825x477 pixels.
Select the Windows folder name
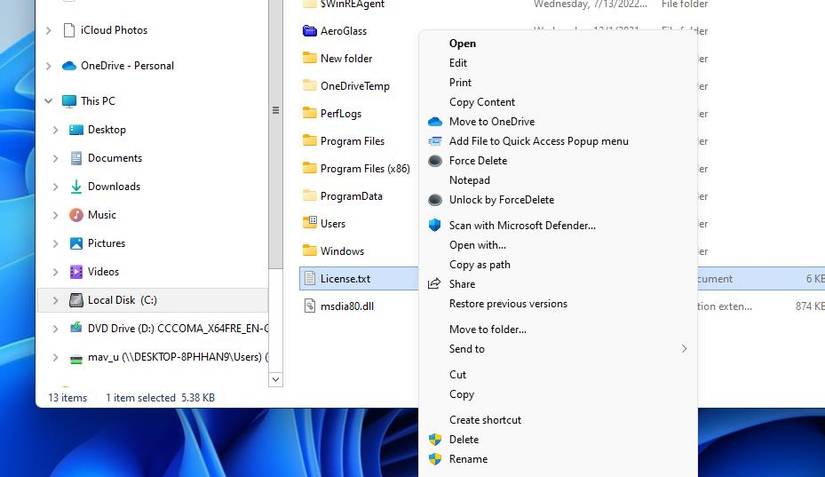click(342, 251)
